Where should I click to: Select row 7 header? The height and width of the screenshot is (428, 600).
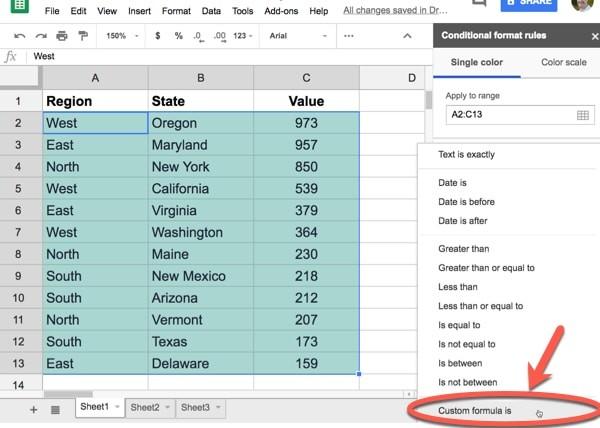pyautogui.click(x=18, y=232)
